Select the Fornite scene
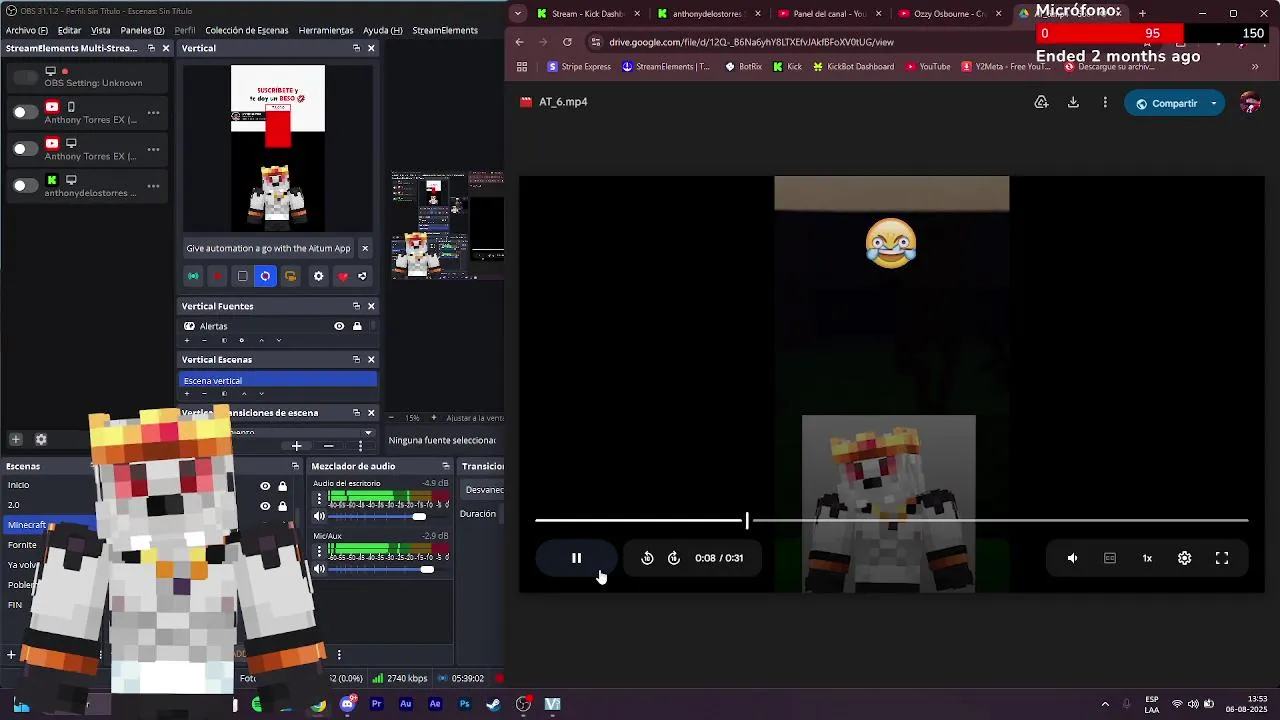Screen dimensions: 1280x720 22,545
